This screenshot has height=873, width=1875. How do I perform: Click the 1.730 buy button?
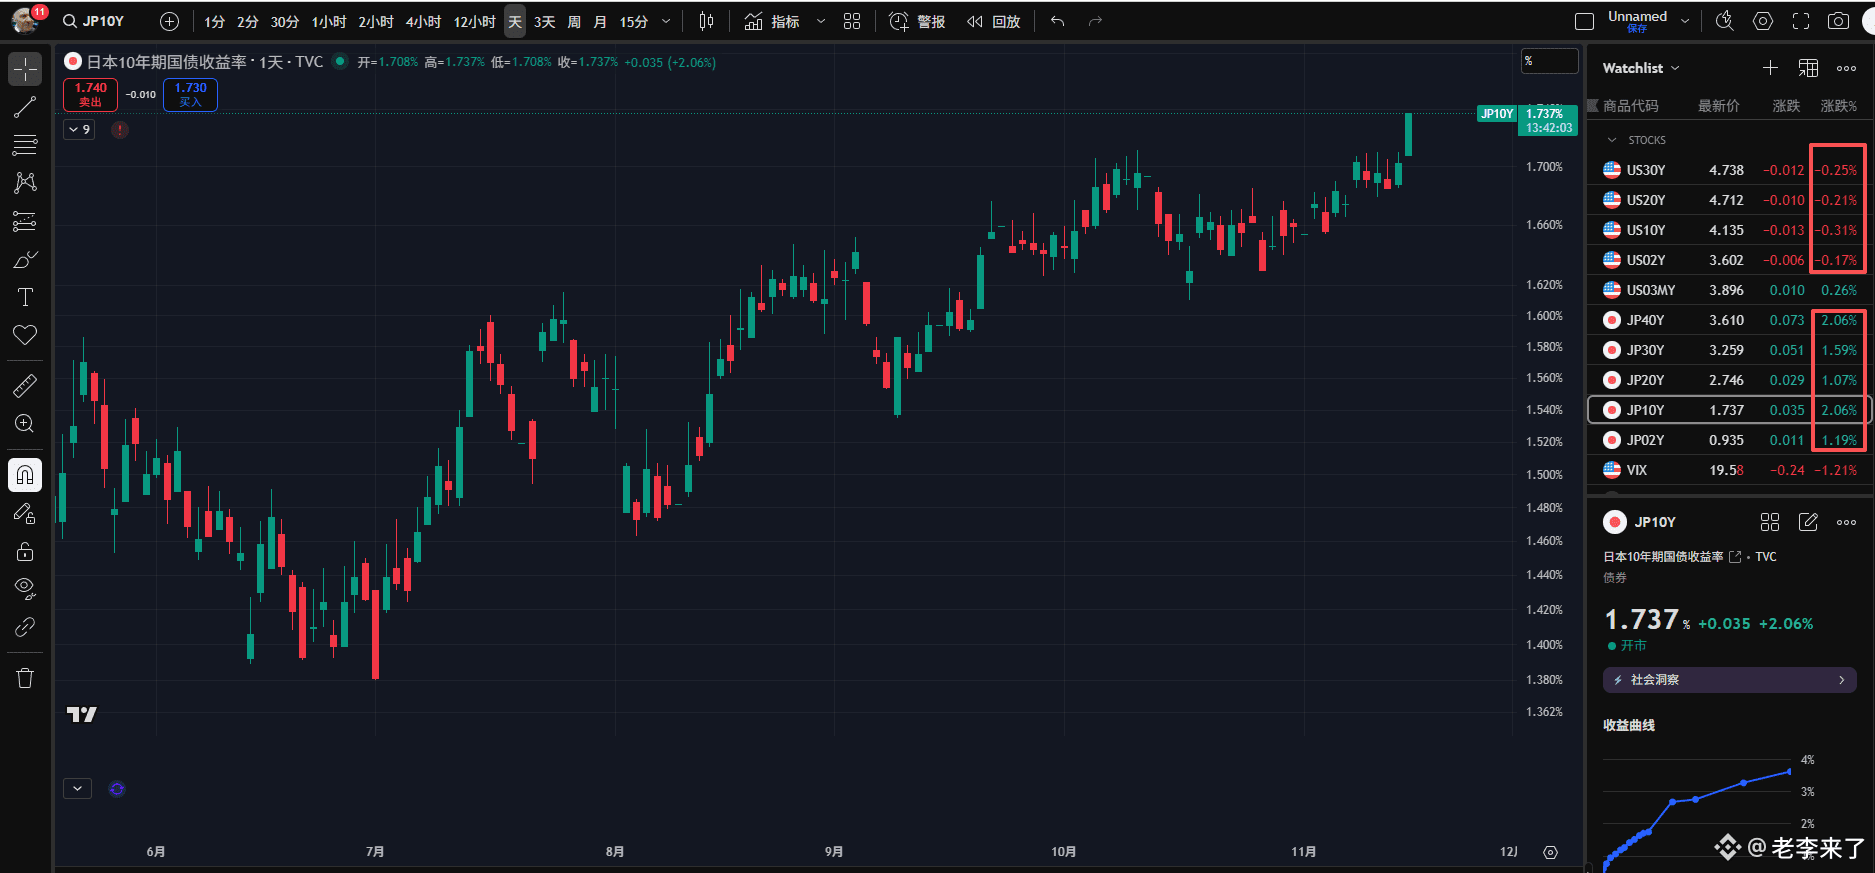coord(190,94)
